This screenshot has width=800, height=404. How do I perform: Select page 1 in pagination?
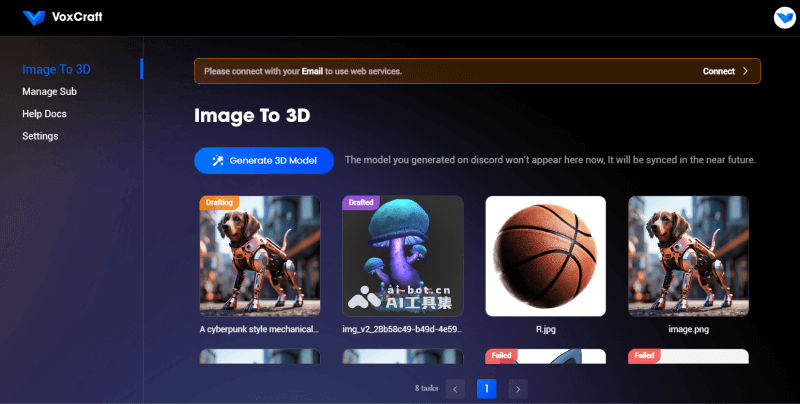pyautogui.click(x=486, y=388)
